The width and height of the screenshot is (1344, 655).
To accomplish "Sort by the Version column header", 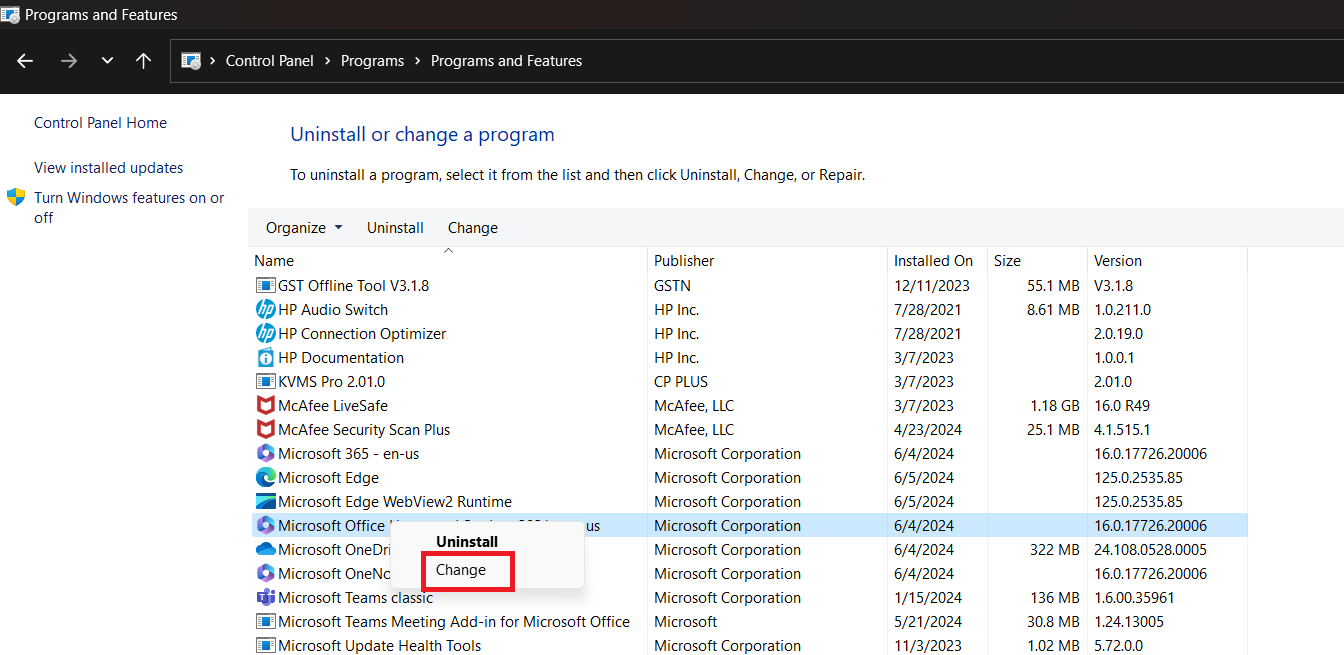I will pos(1167,261).
